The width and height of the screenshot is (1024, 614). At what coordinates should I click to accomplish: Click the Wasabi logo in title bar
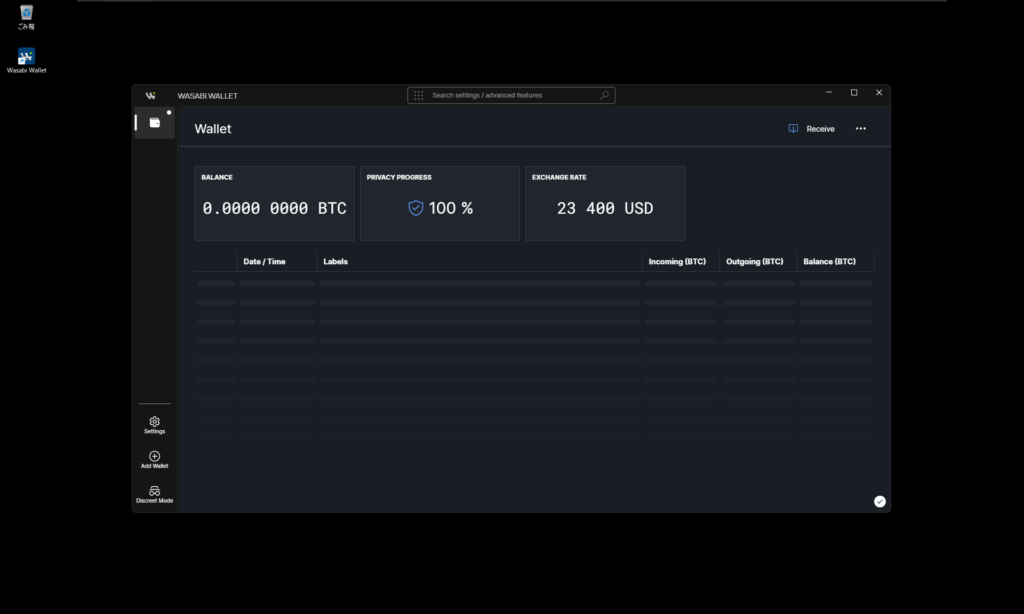pyautogui.click(x=151, y=95)
